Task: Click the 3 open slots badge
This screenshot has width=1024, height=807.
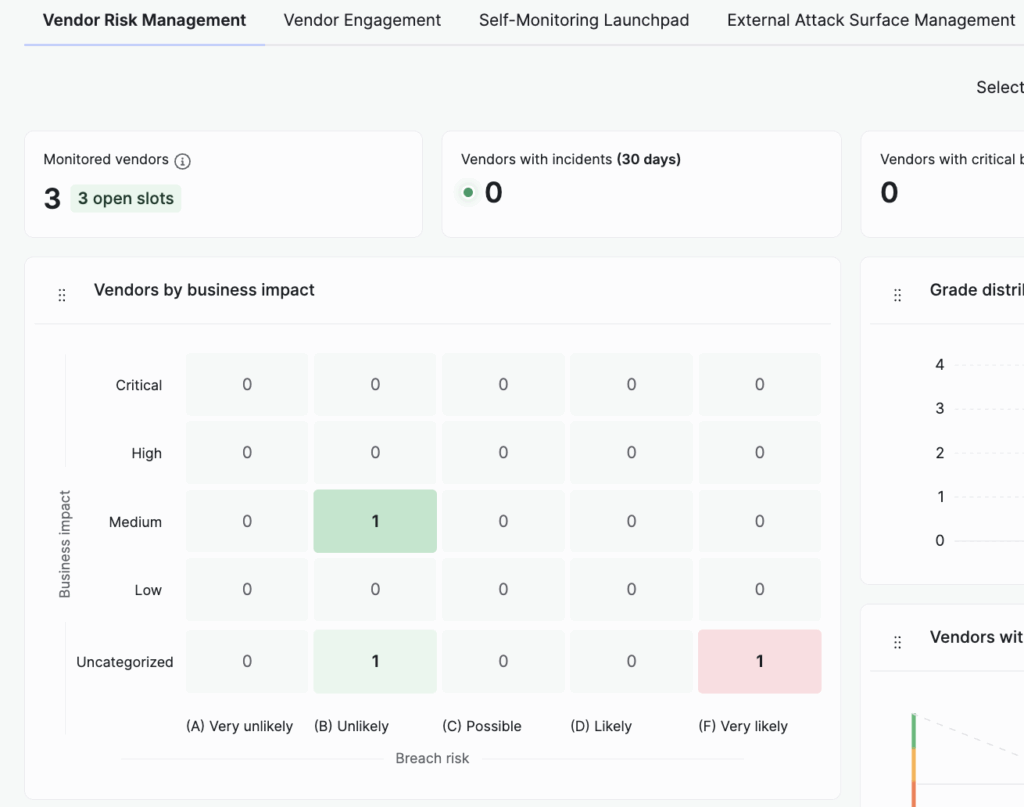Action: click(x=126, y=198)
